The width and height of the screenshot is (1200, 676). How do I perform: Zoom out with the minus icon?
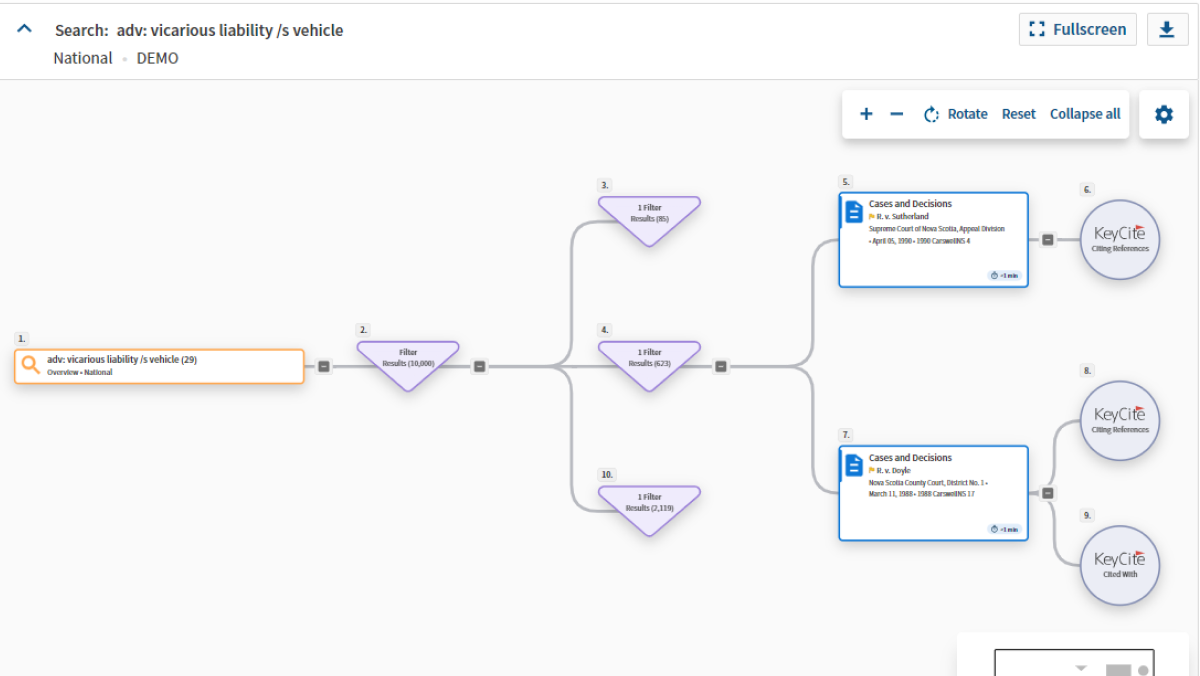coord(897,114)
